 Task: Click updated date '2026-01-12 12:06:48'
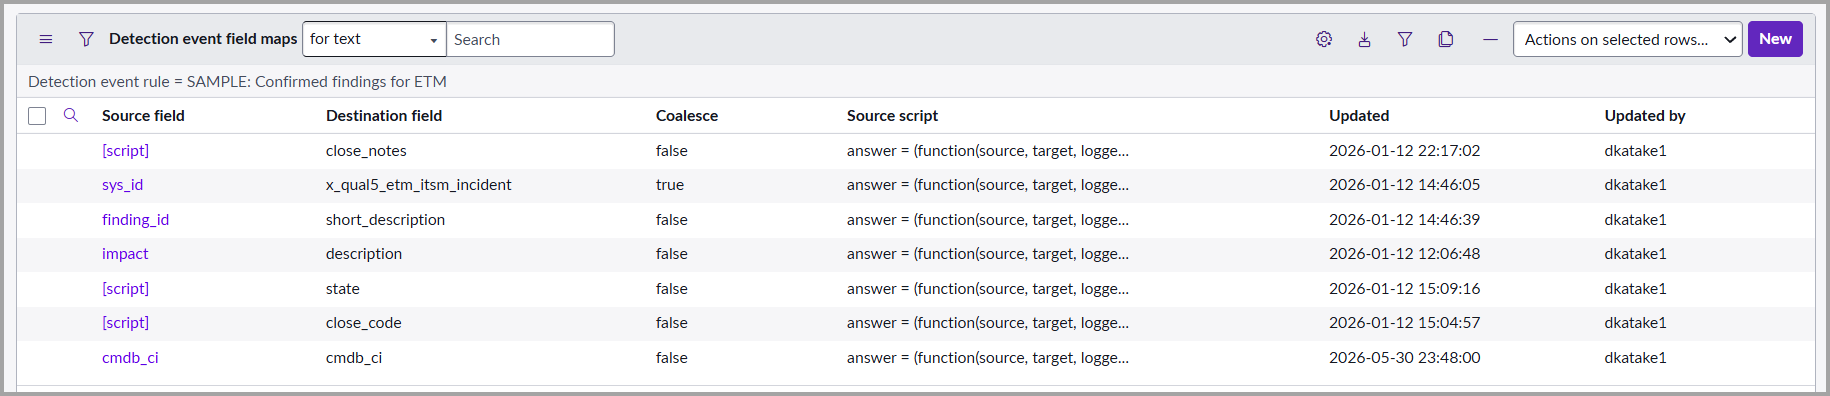pos(1404,254)
